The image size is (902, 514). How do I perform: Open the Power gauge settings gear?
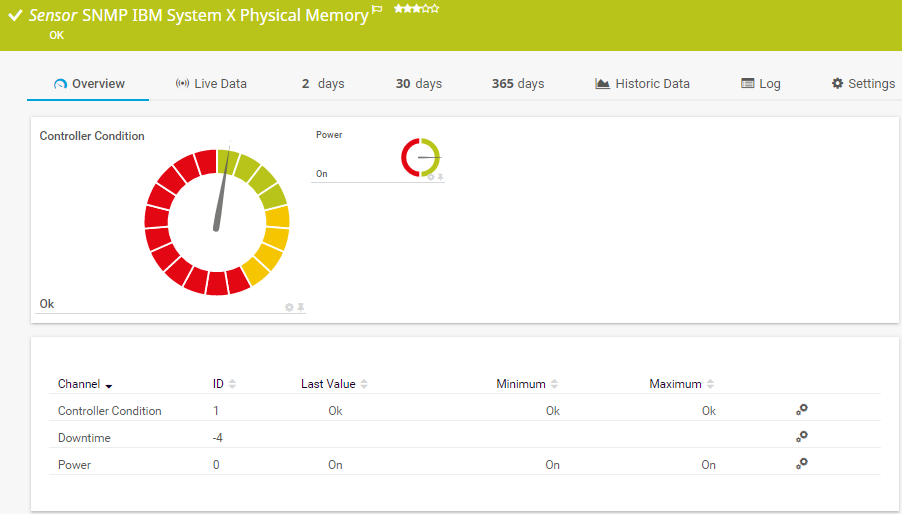pyautogui.click(x=431, y=177)
